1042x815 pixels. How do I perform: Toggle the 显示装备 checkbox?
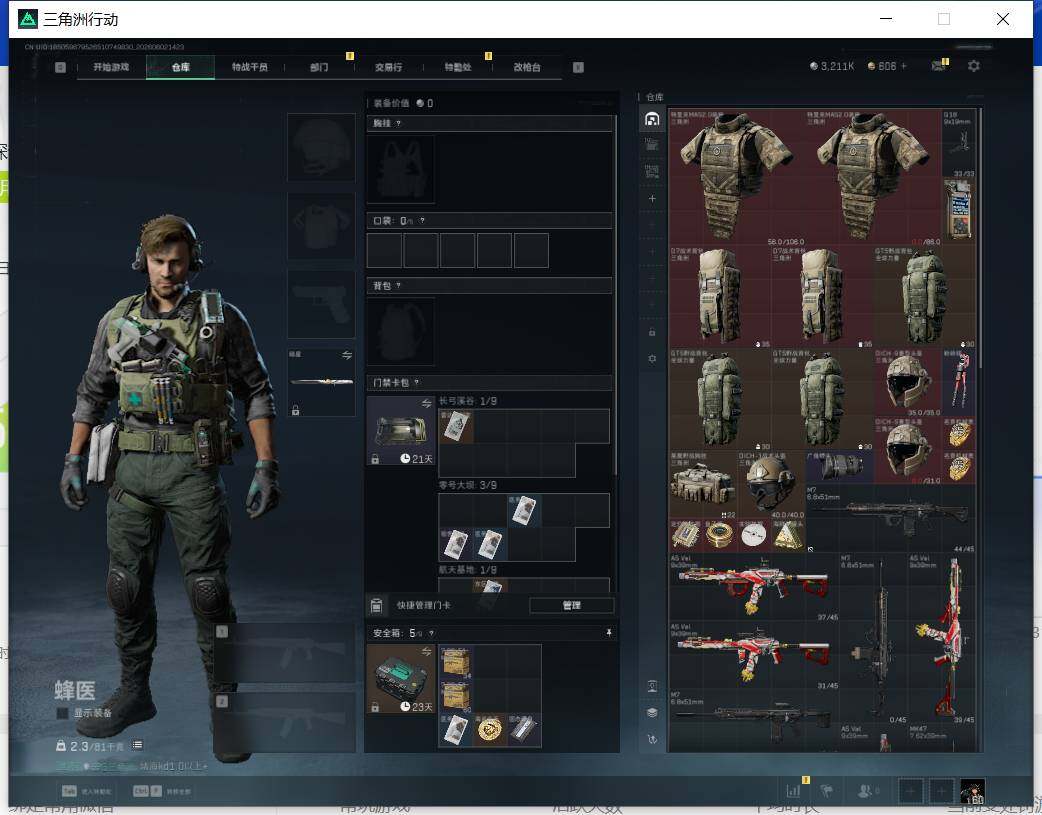point(62,713)
